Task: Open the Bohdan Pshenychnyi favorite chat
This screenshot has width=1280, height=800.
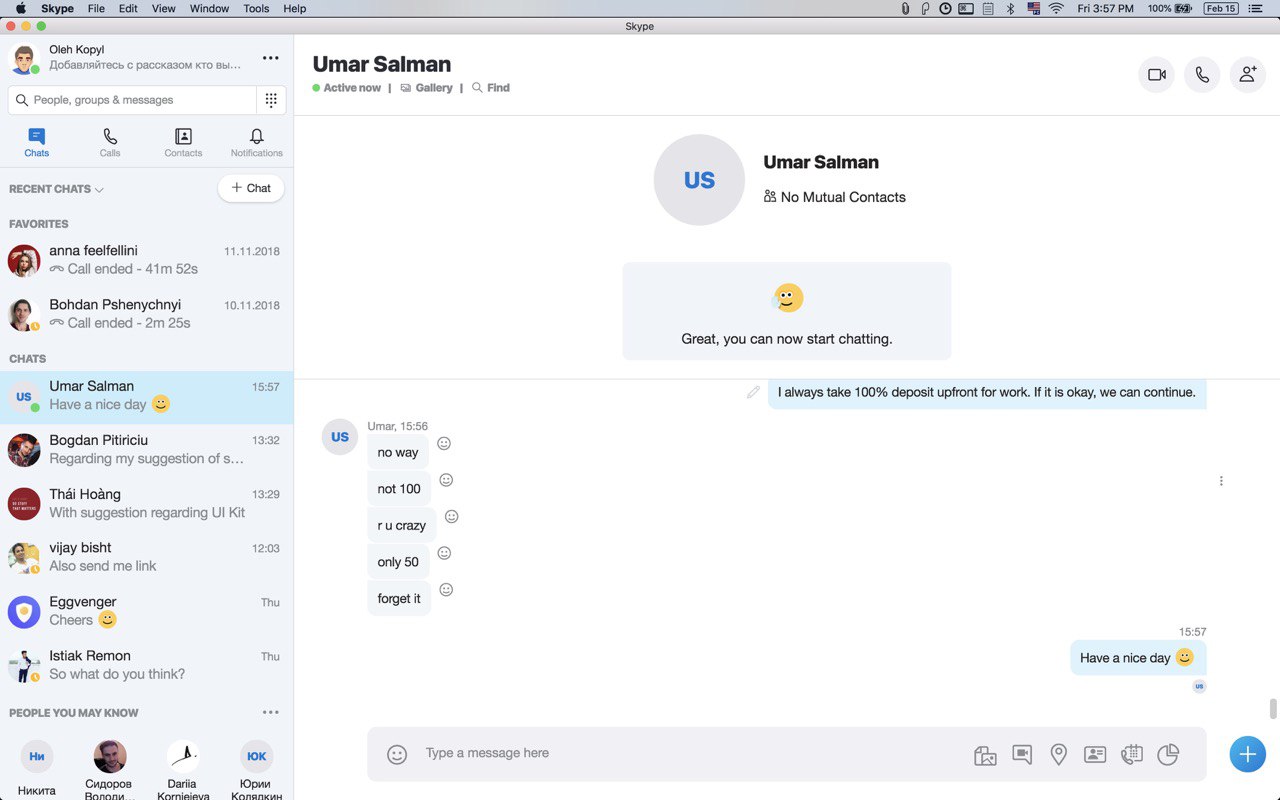Action: [x=147, y=314]
